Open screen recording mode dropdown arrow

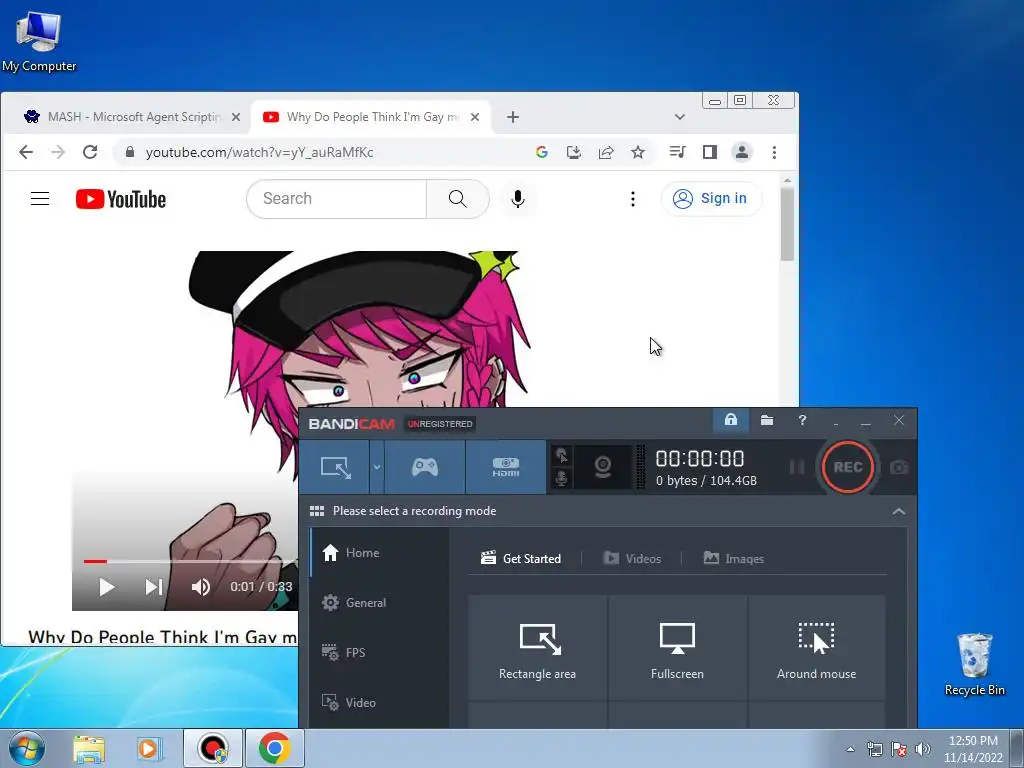click(377, 467)
